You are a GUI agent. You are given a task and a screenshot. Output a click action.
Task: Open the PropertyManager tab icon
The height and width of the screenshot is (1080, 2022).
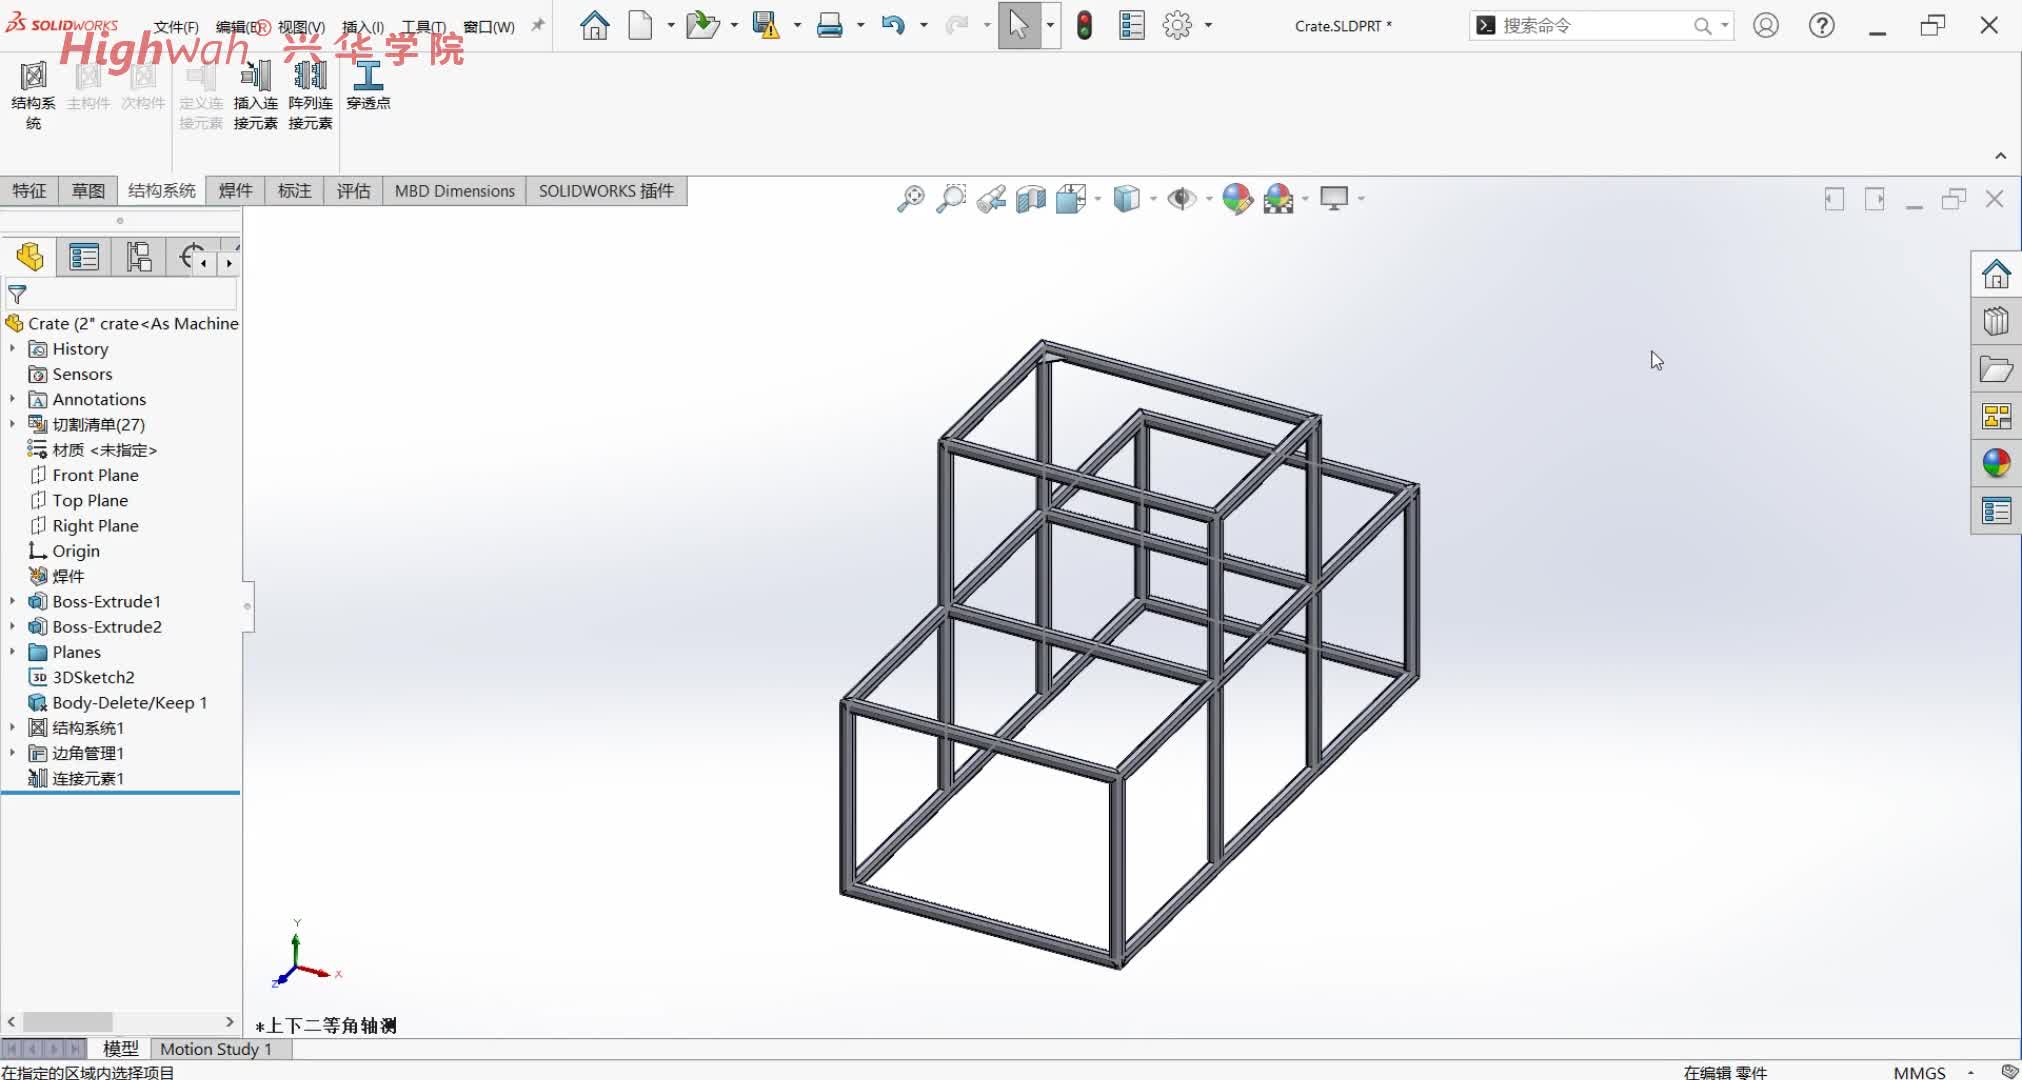(84, 258)
